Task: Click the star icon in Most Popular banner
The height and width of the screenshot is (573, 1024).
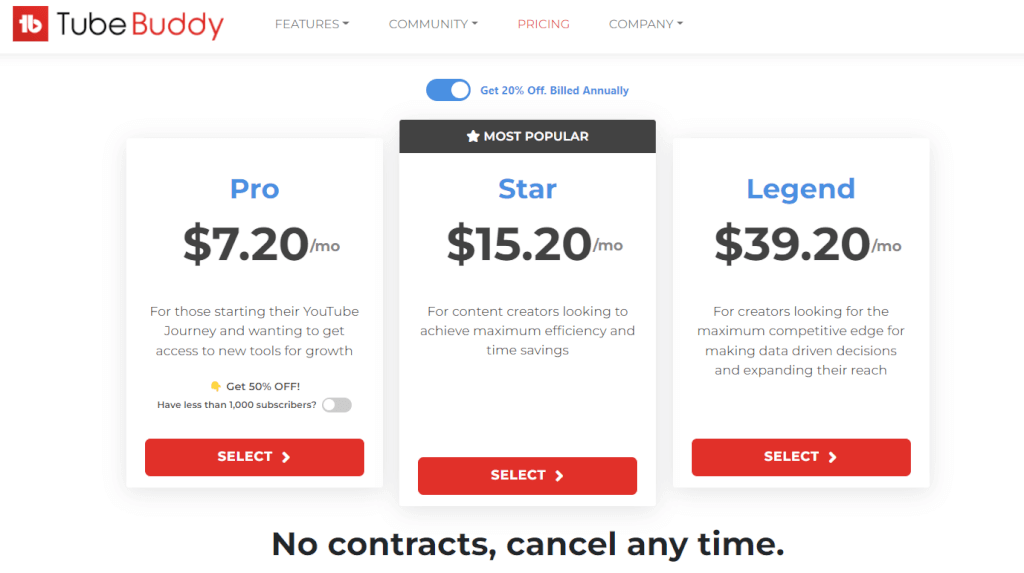Action: tap(473, 137)
